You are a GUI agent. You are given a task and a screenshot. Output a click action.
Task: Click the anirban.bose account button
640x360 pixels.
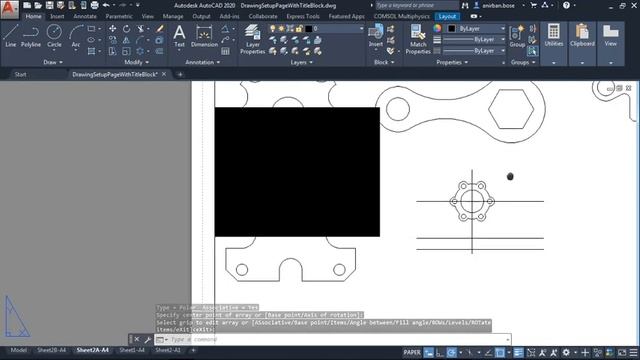point(498,5)
